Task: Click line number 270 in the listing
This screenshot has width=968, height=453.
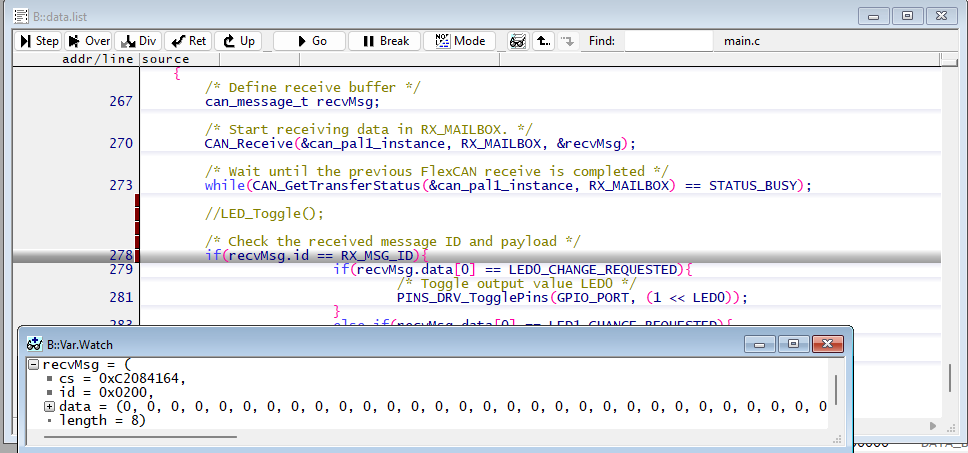Action: pos(121,143)
